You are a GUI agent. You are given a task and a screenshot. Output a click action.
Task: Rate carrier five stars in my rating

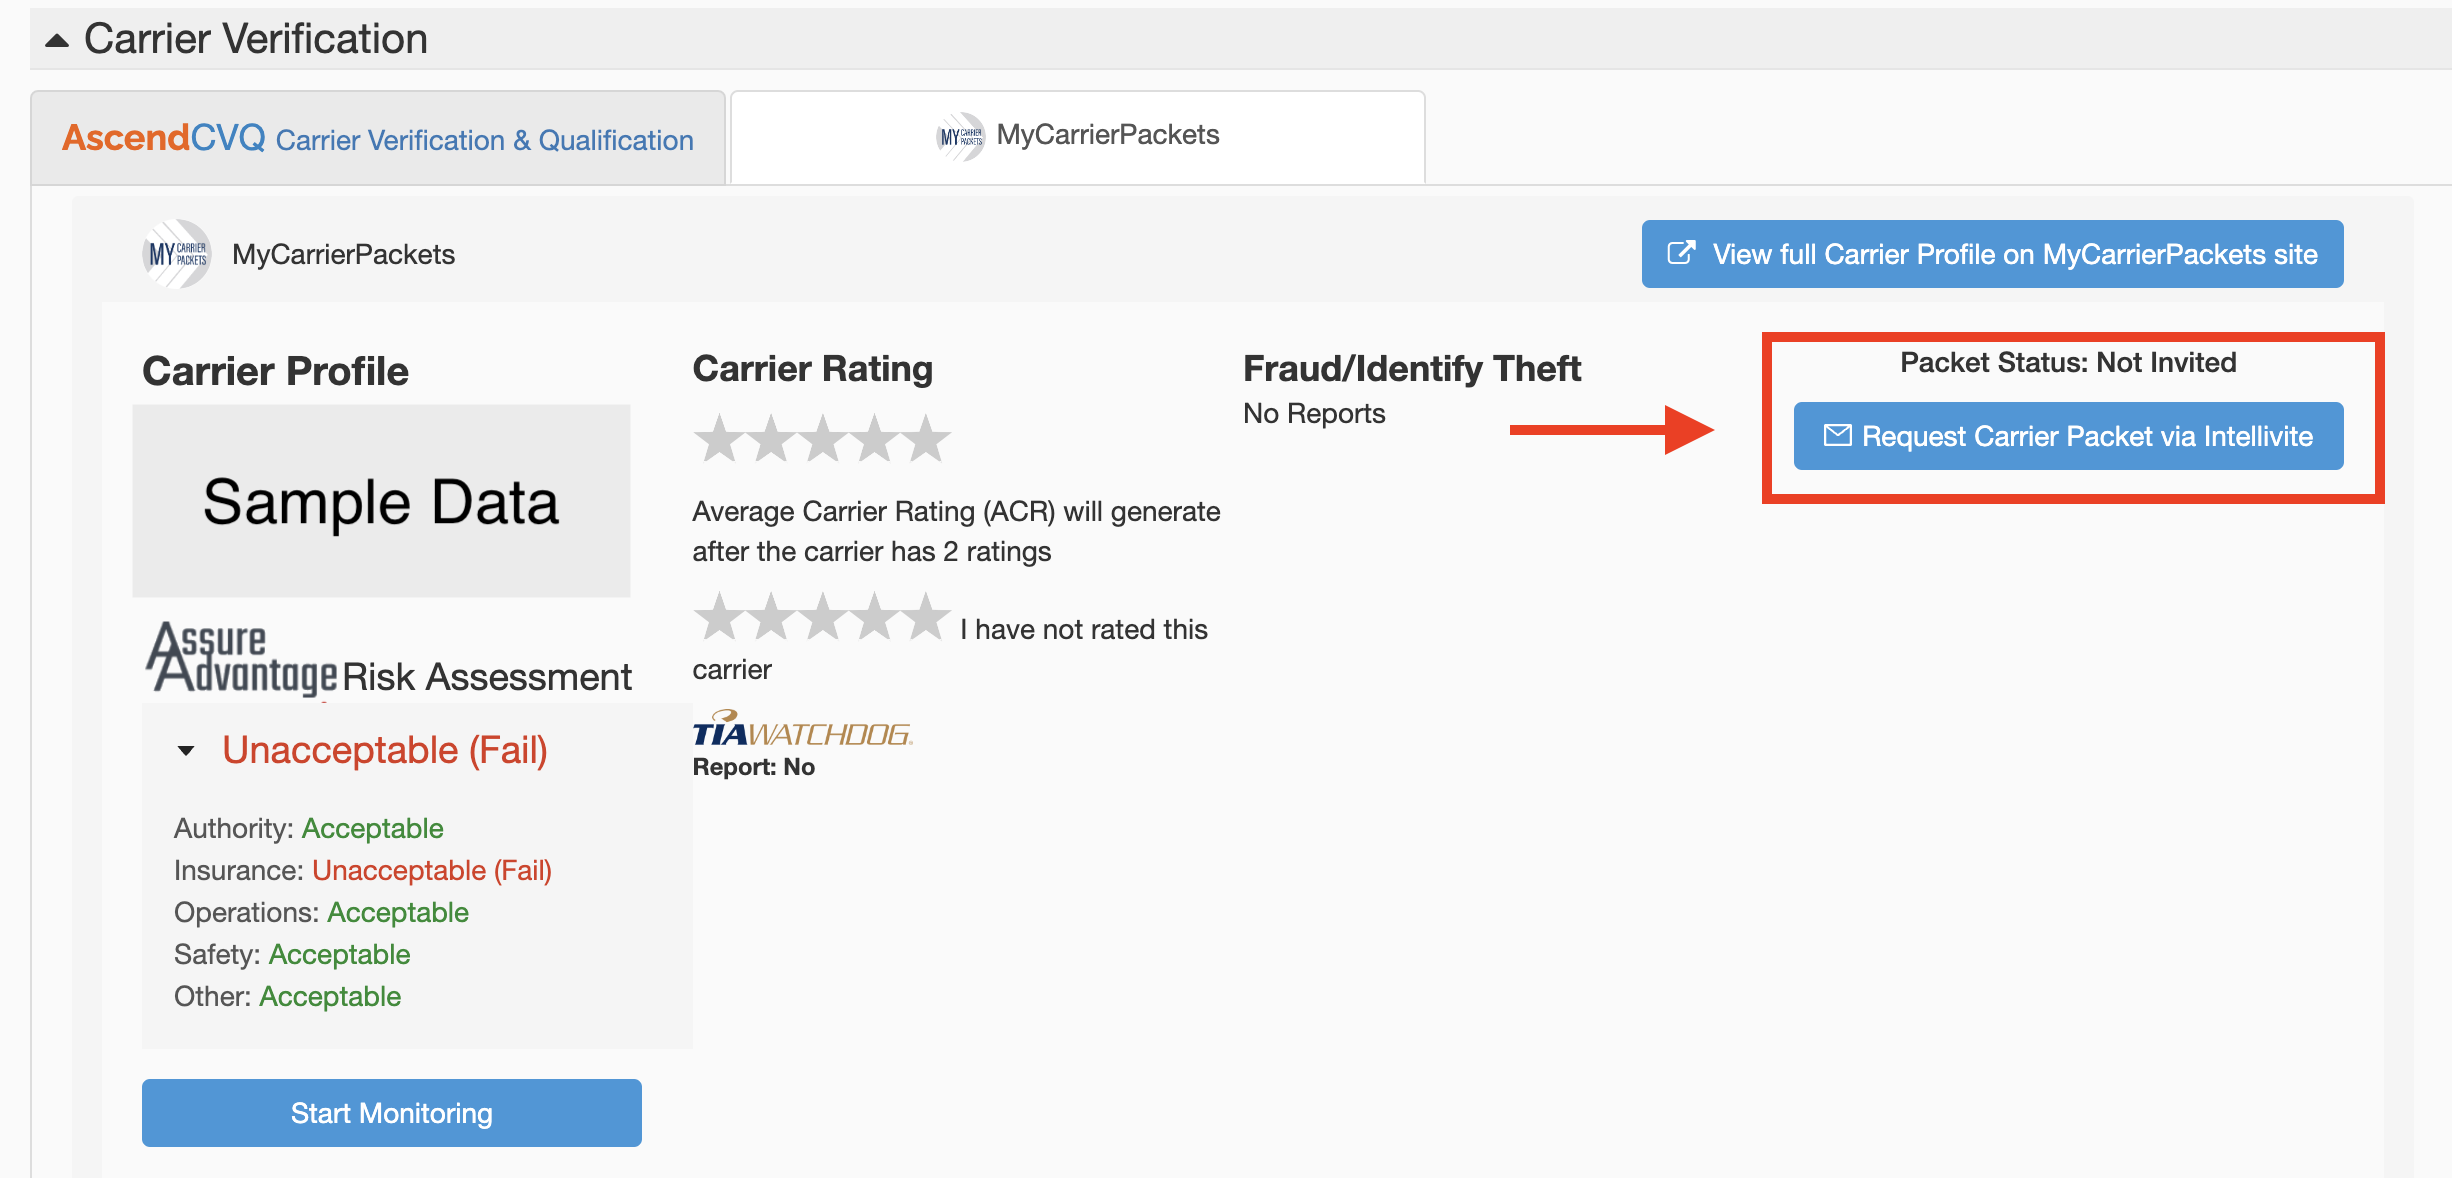coord(926,616)
